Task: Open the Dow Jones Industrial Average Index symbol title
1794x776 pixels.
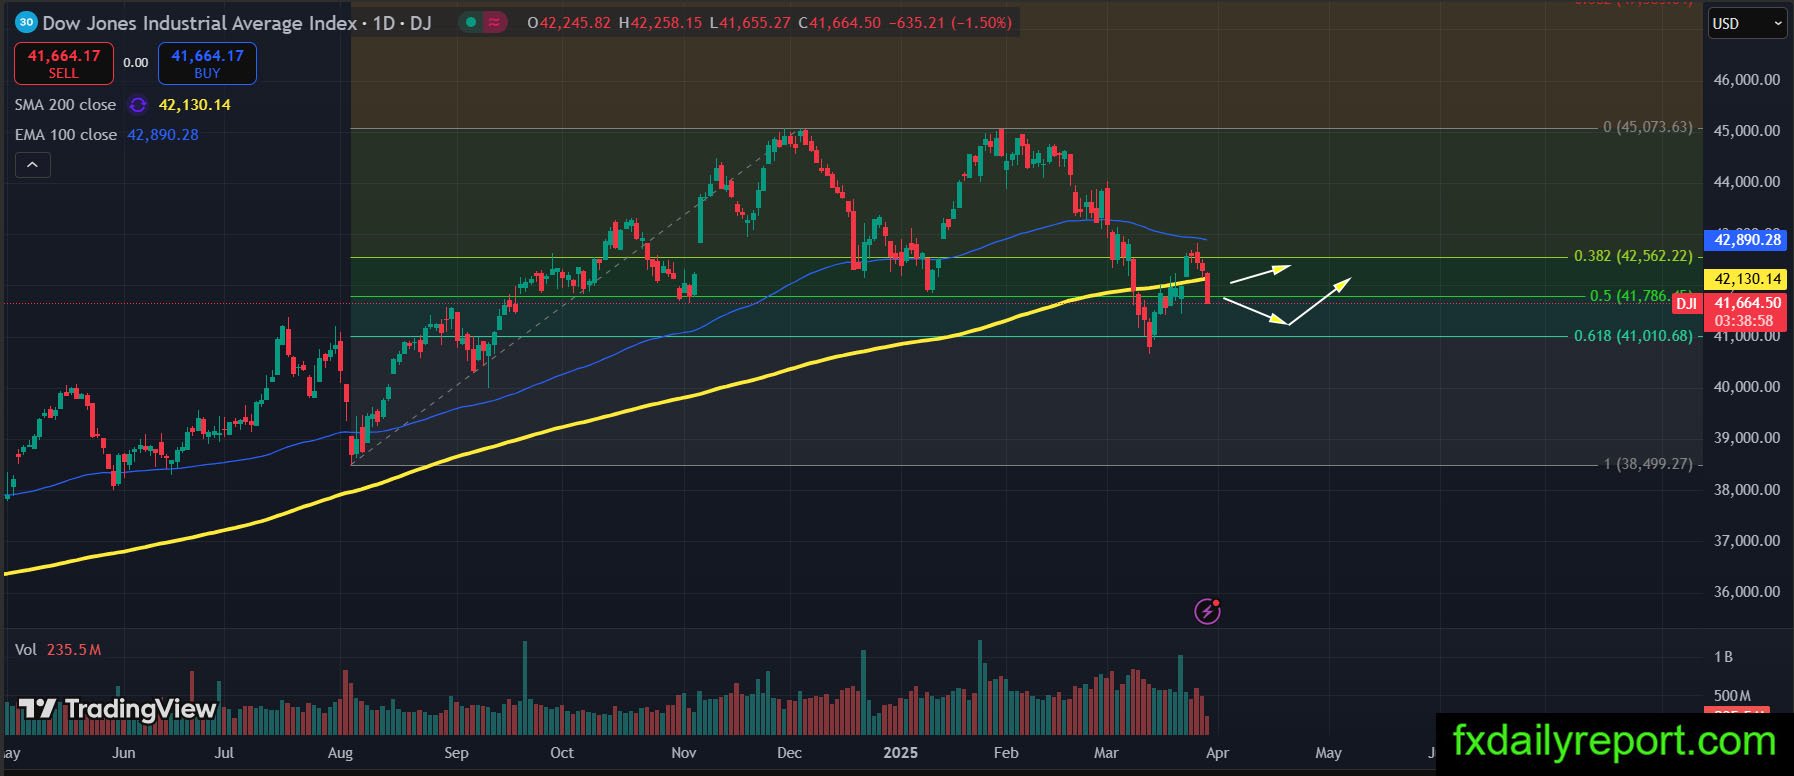Action: pyautogui.click(x=200, y=22)
